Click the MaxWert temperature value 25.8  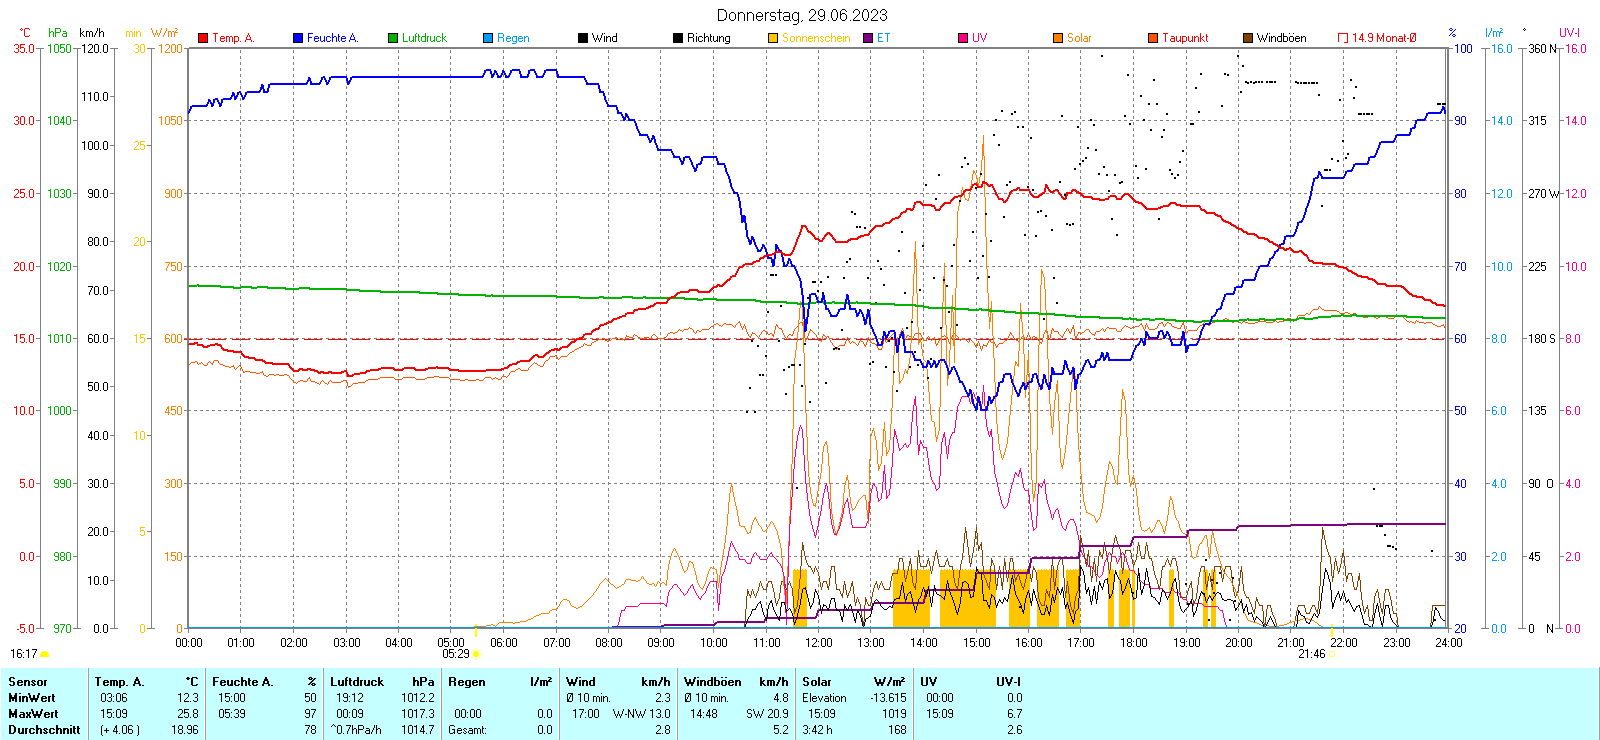[x=188, y=714]
